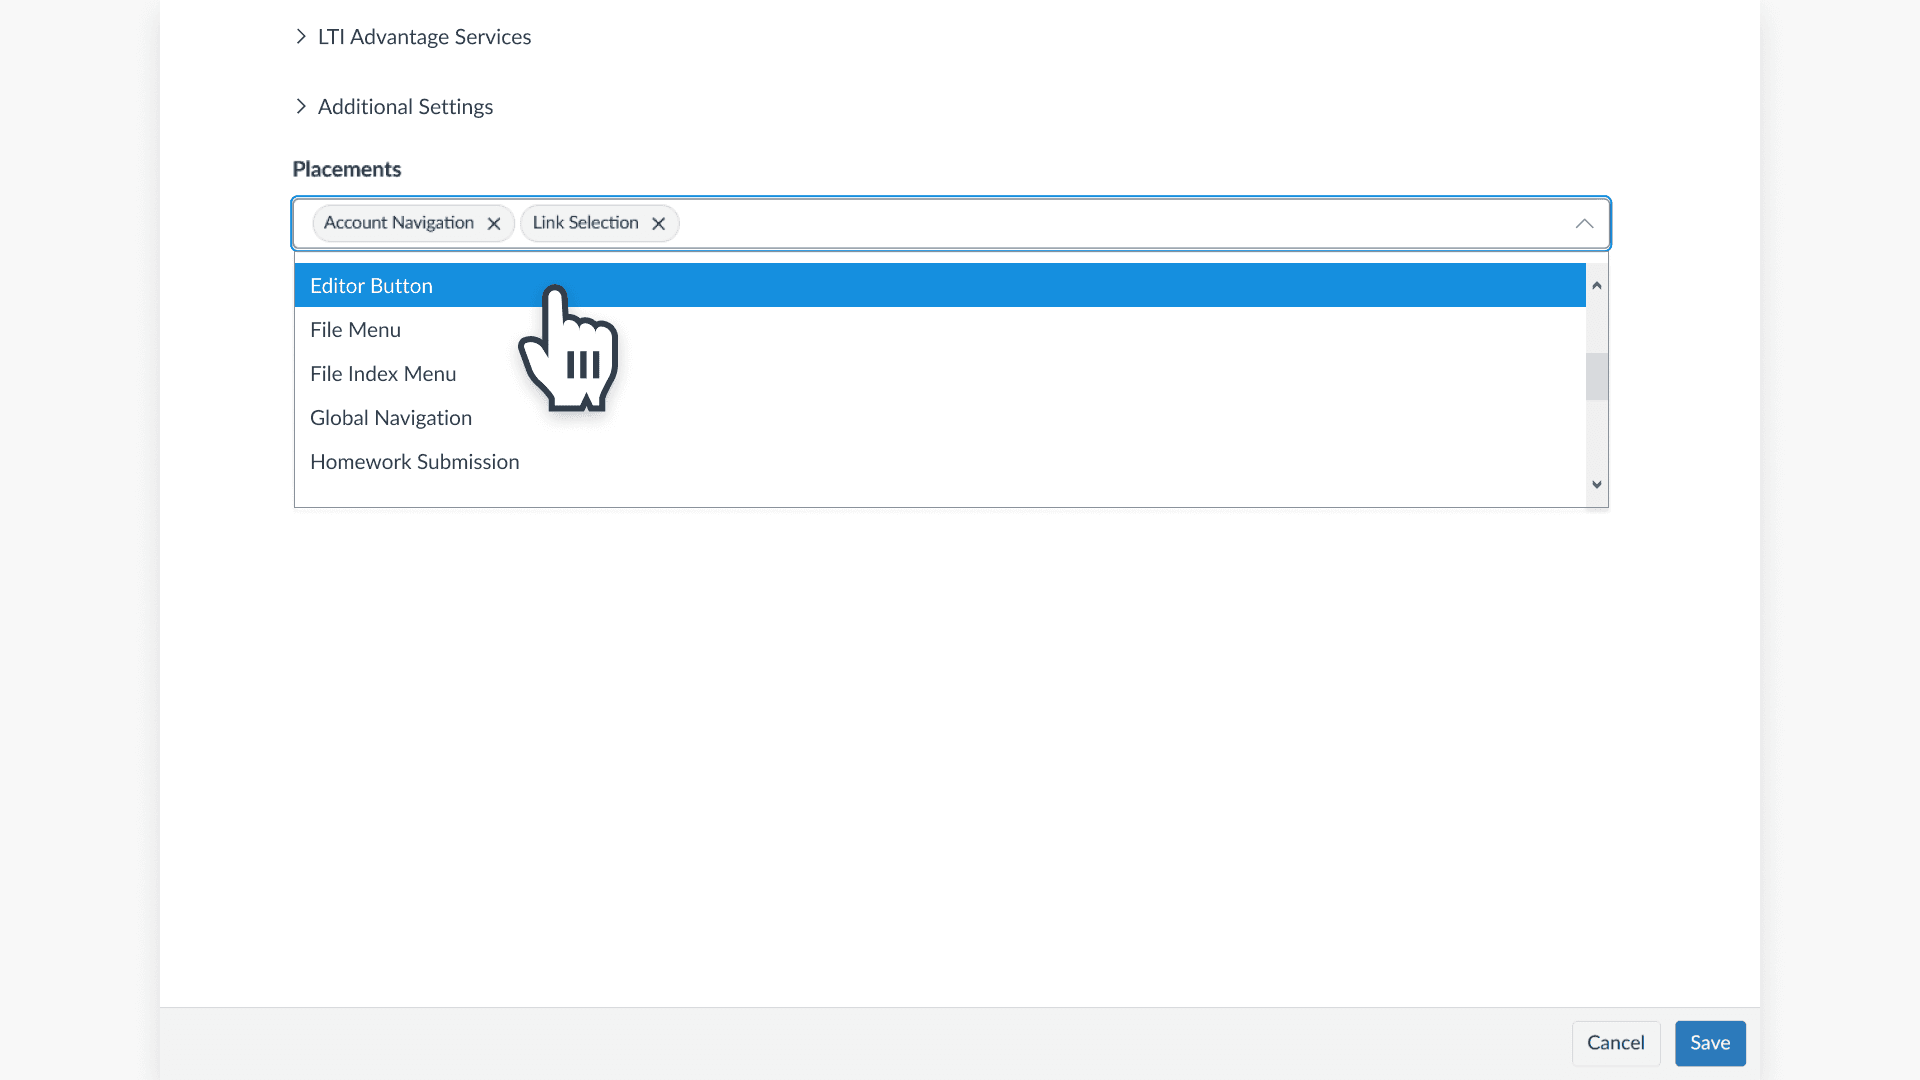Click the dropdown scrollbar thumb
Screen dimensions: 1920x1080
point(1596,376)
